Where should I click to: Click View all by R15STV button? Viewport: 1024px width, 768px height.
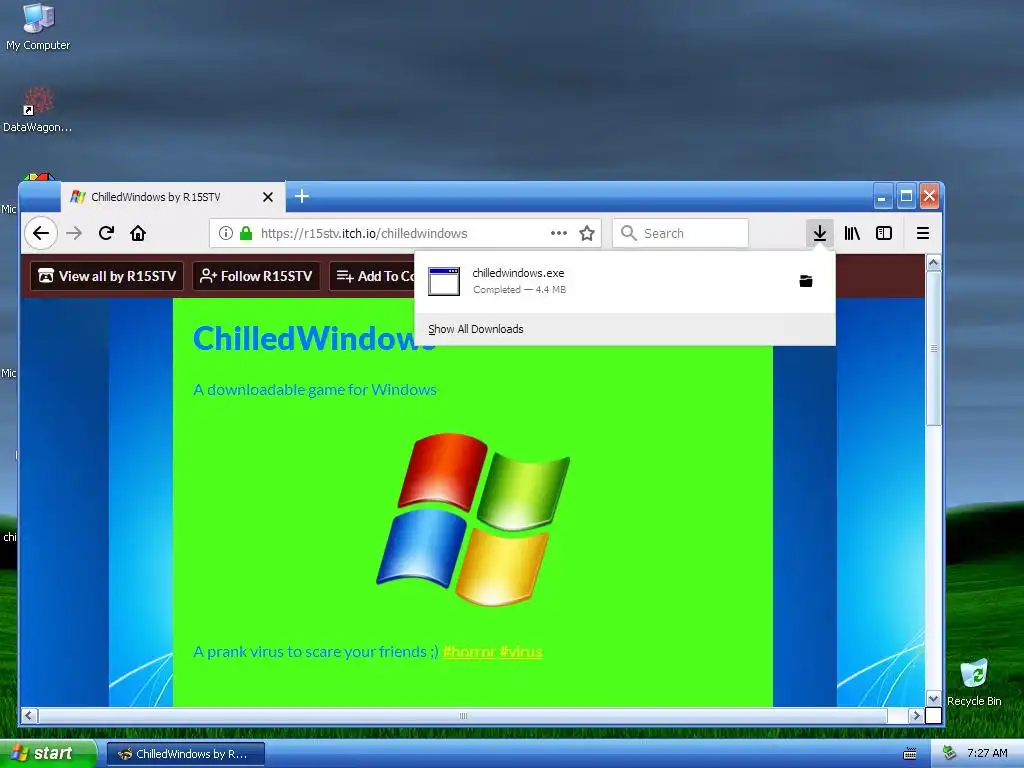tap(107, 276)
